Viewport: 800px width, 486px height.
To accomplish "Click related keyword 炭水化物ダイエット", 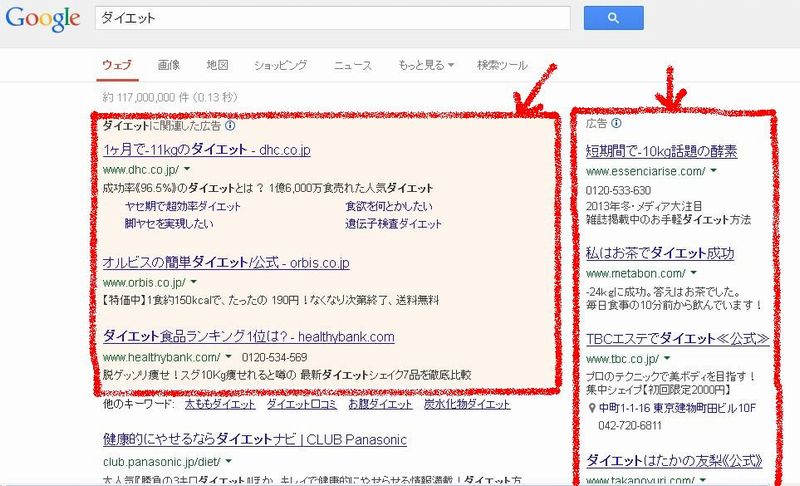I will [x=467, y=404].
